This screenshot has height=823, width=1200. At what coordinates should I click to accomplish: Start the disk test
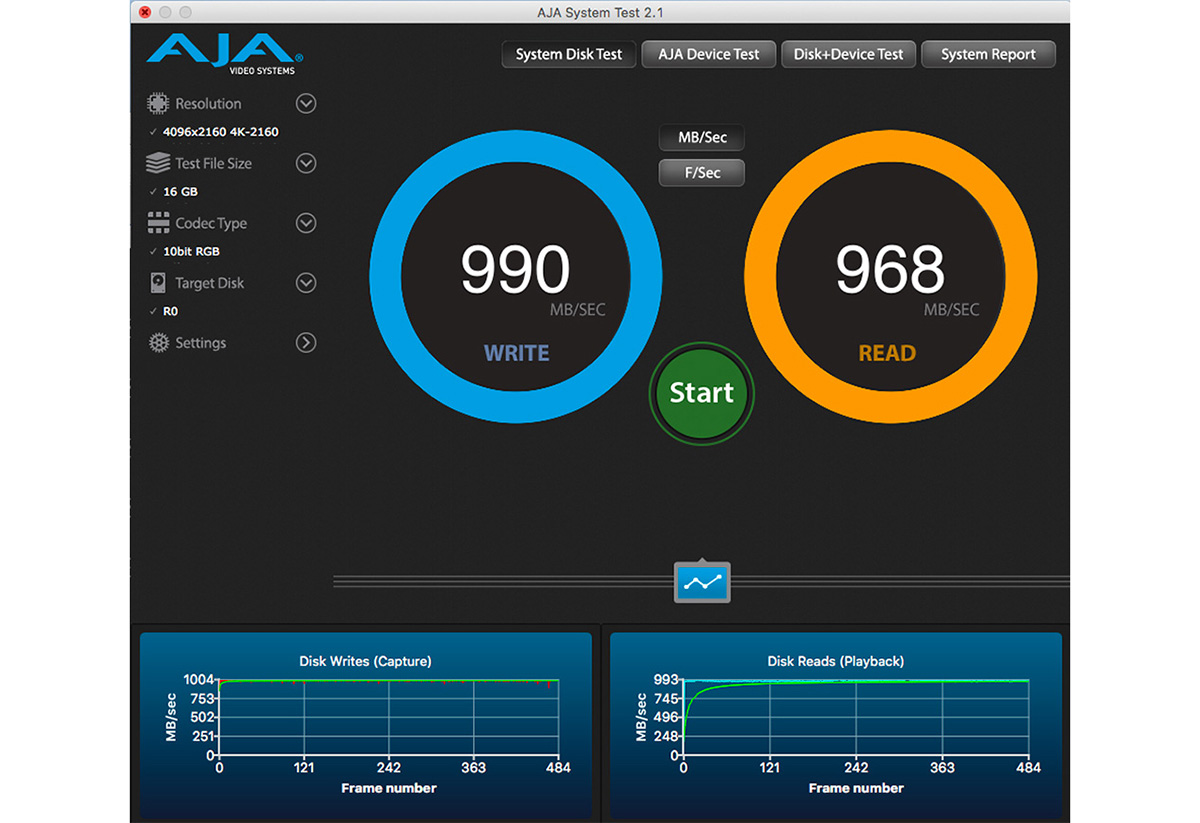pyautogui.click(x=702, y=393)
